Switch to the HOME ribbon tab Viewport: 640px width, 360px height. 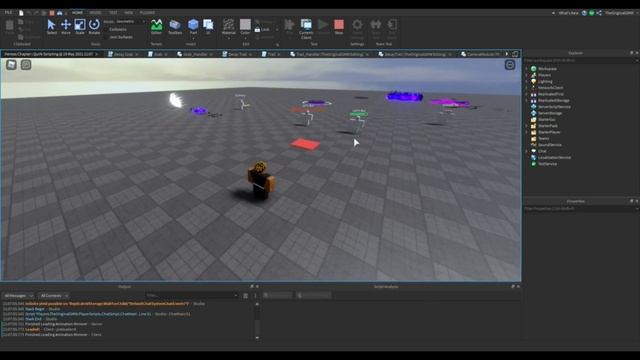coord(77,13)
